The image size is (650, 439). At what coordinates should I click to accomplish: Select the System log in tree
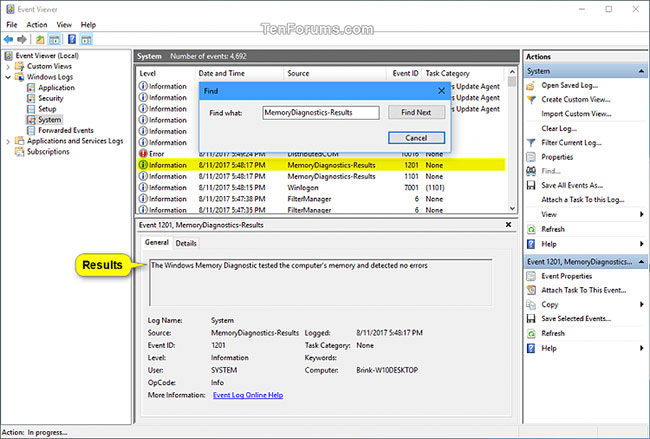pyautogui.click(x=49, y=120)
